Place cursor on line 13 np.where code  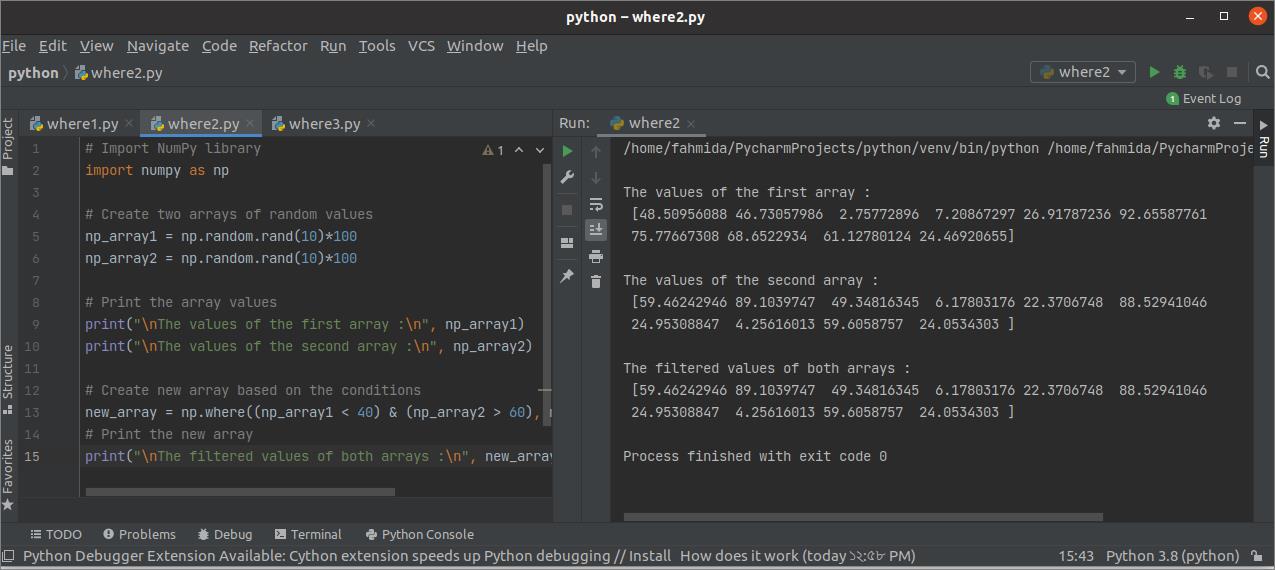tap(318, 412)
